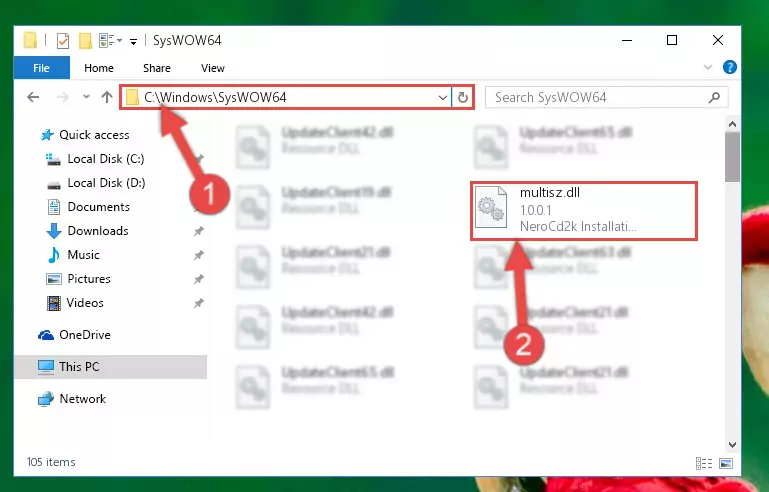
Task: Select OneDrive in navigation pane
Action: click(x=75, y=335)
